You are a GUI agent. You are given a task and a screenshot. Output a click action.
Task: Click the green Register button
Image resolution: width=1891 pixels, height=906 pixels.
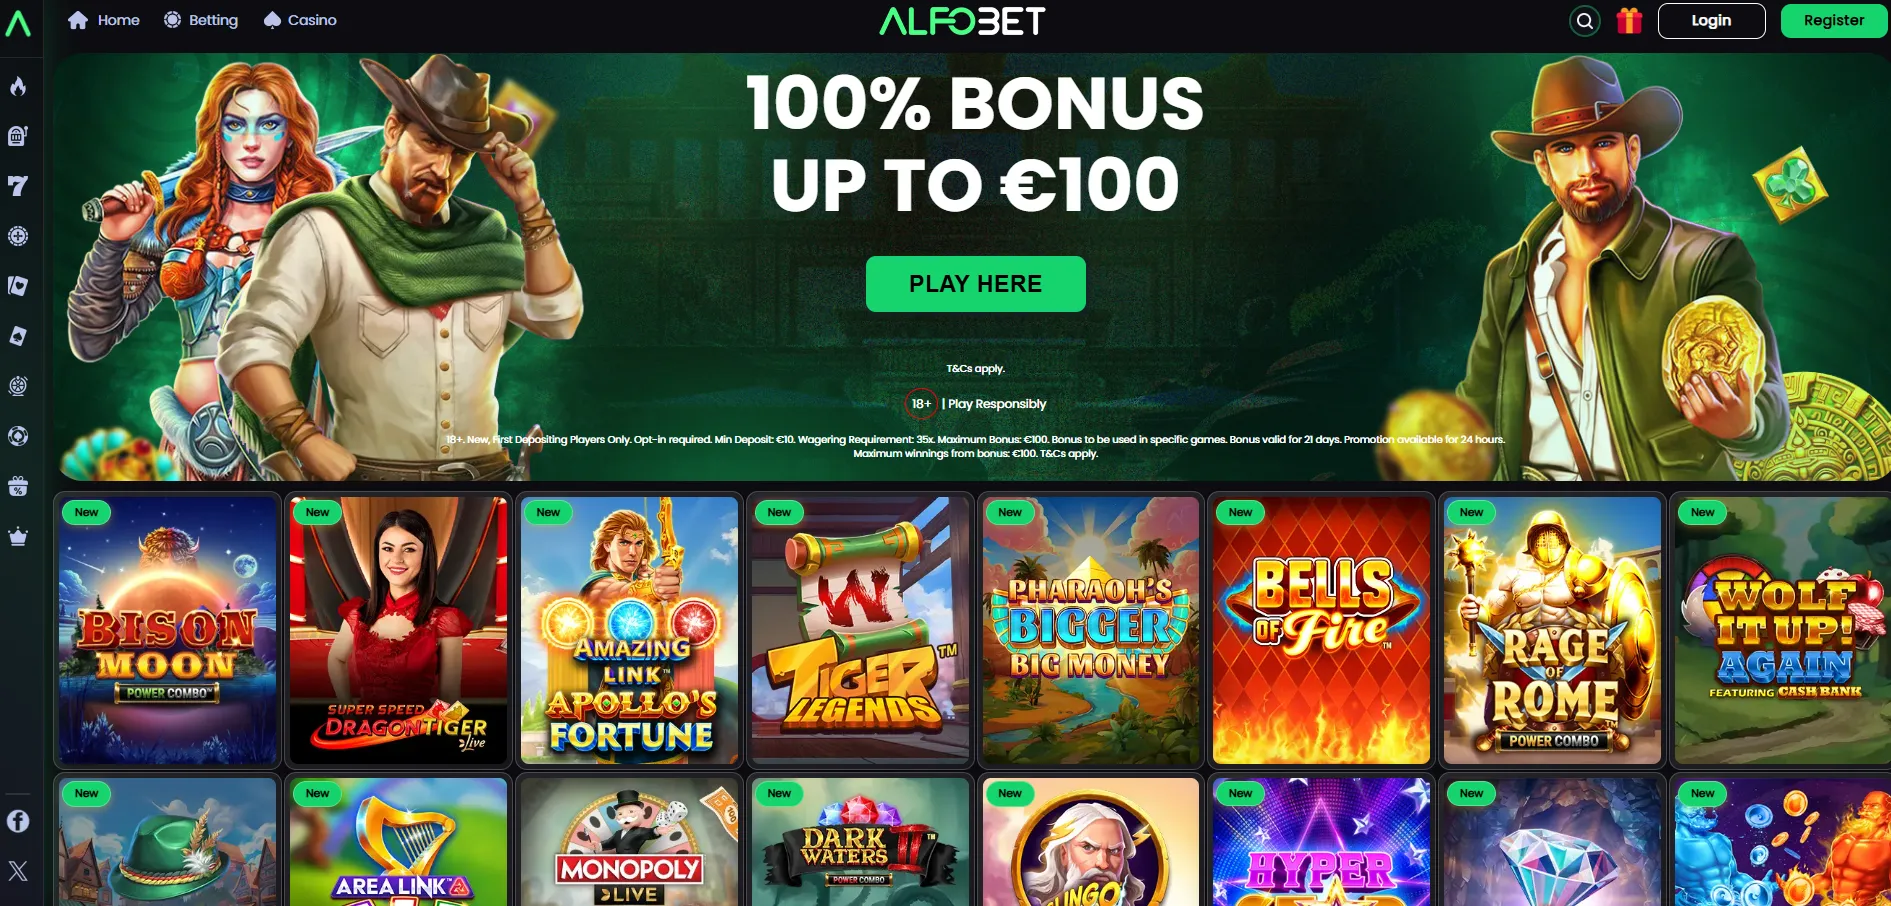tap(1833, 21)
